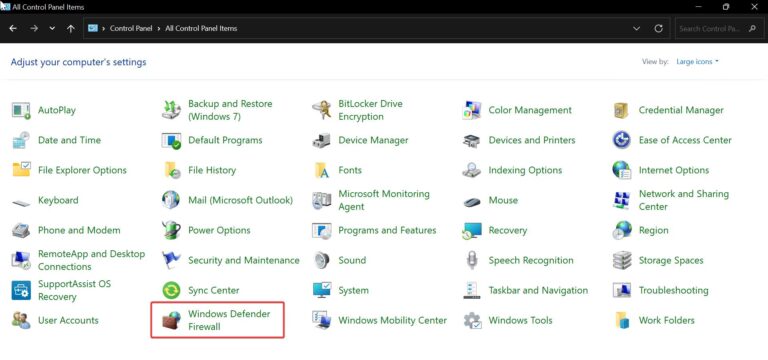Click the Backup and Restore icon
This screenshot has width=768, height=360.
171,110
